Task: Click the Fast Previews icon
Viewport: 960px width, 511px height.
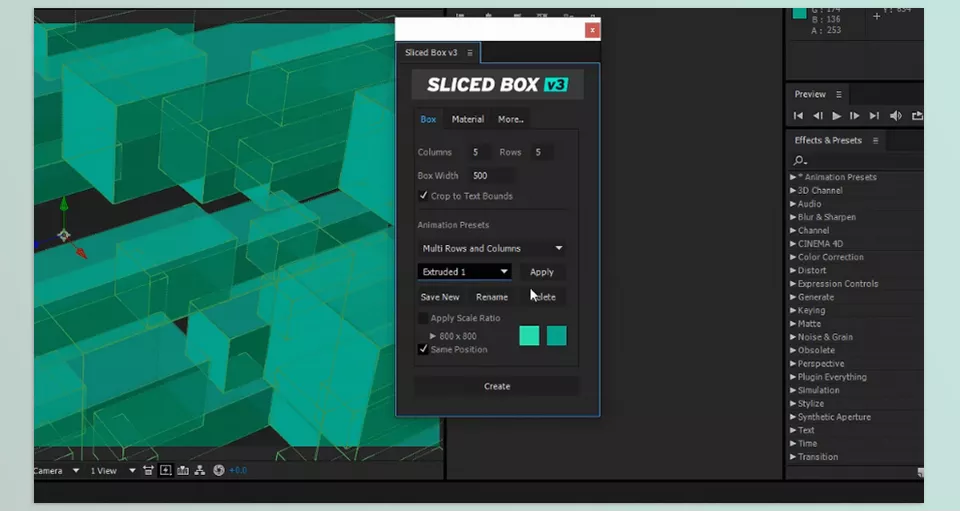Action: click(x=165, y=470)
